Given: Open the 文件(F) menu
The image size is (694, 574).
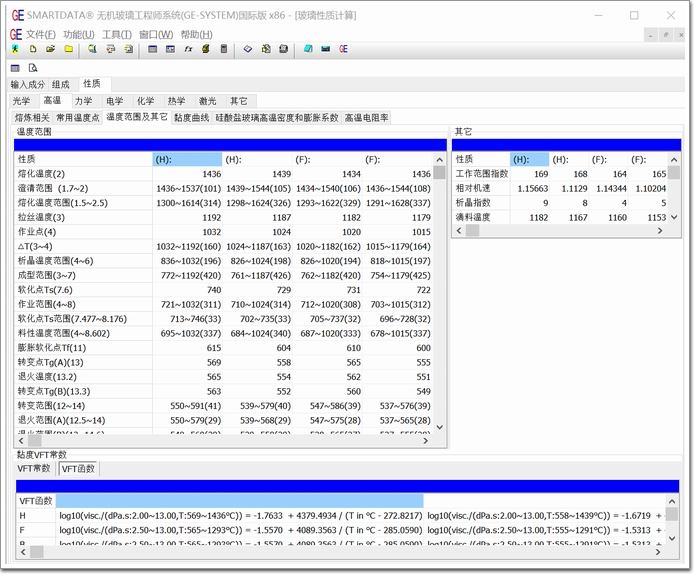Looking at the screenshot, I should pos(40,34).
